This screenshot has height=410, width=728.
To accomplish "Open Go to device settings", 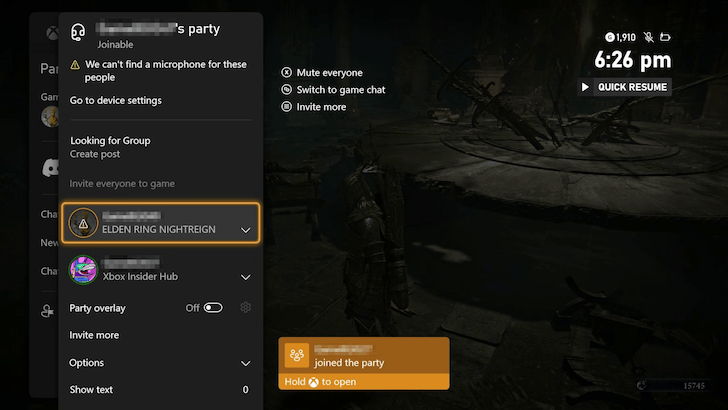I will [x=116, y=100].
